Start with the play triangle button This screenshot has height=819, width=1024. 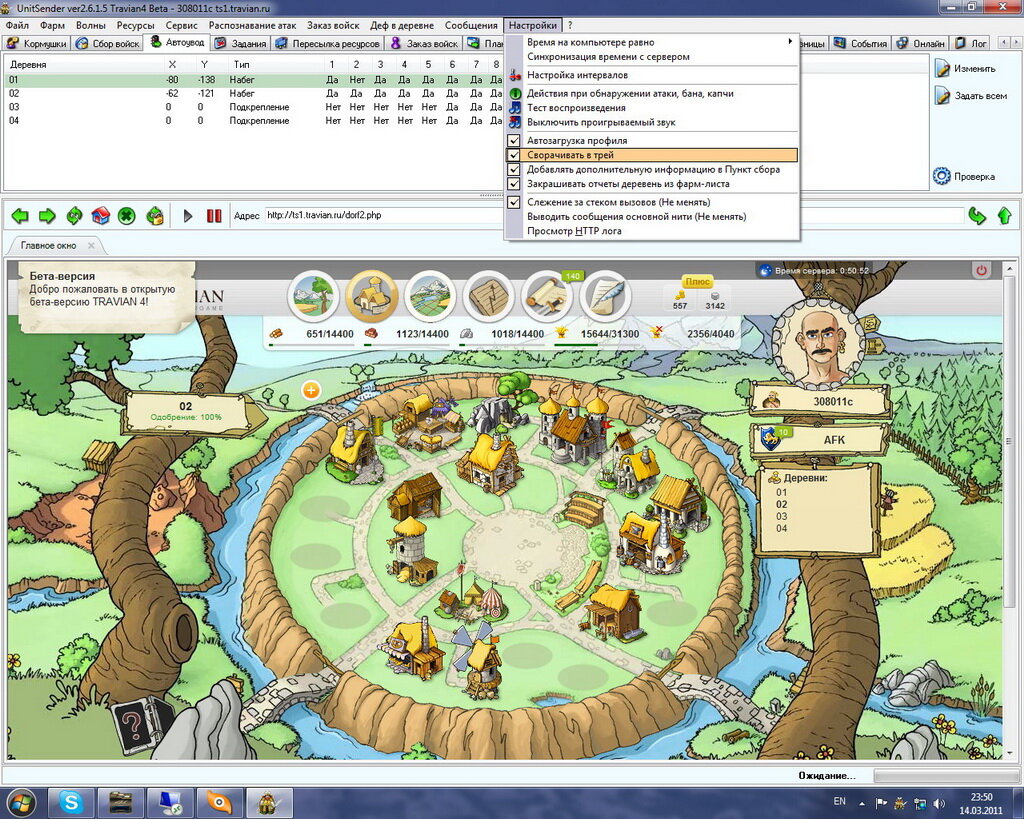pyautogui.click(x=188, y=216)
